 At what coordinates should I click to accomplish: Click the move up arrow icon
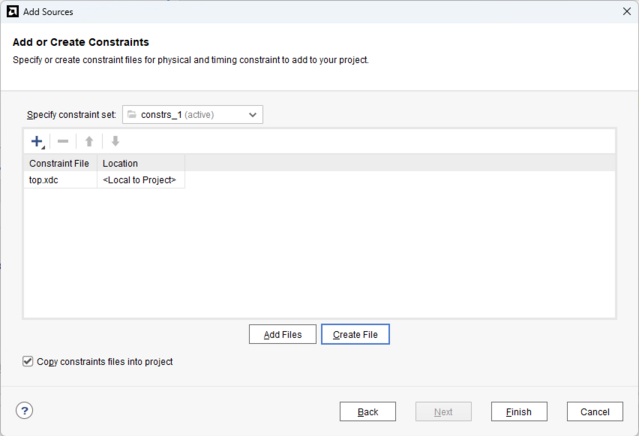pyautogui.click(x=89, y=141)
